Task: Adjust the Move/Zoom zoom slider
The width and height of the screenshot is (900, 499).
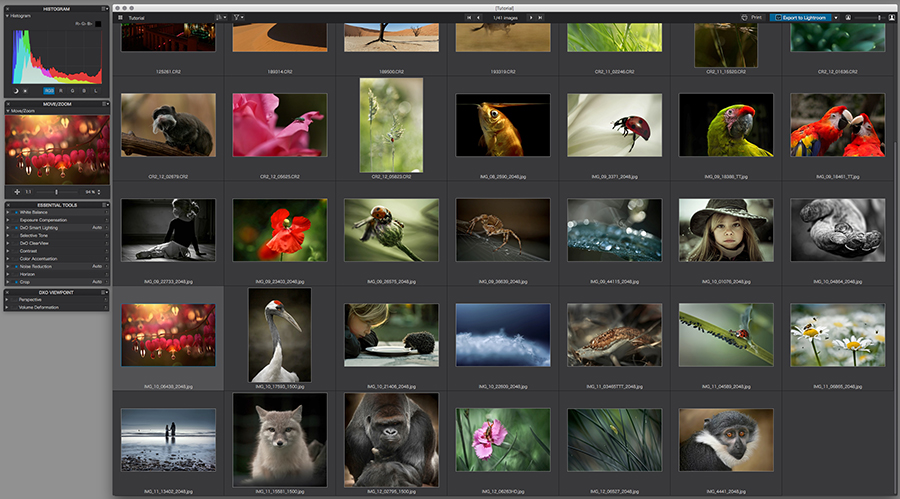Action: tap(56, 192)
